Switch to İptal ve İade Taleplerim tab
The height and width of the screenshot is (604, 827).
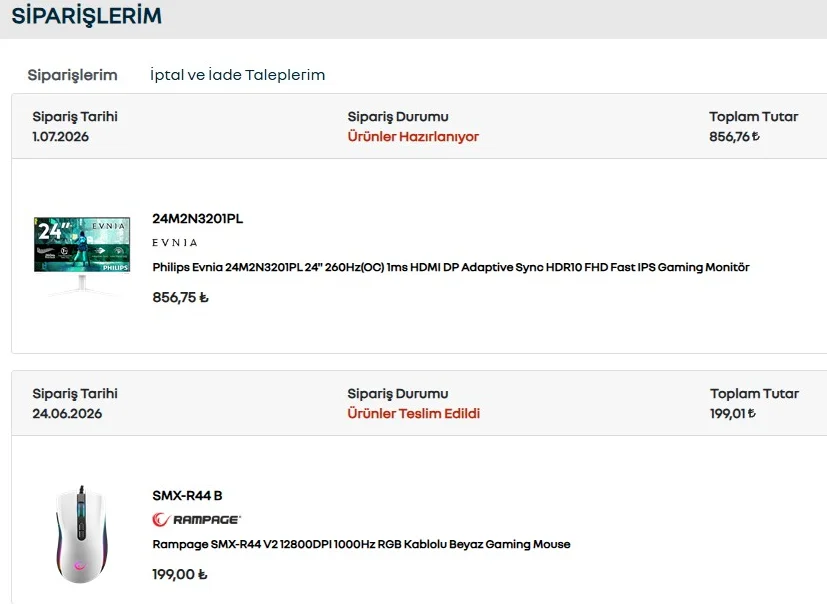[x=237, y=75]
